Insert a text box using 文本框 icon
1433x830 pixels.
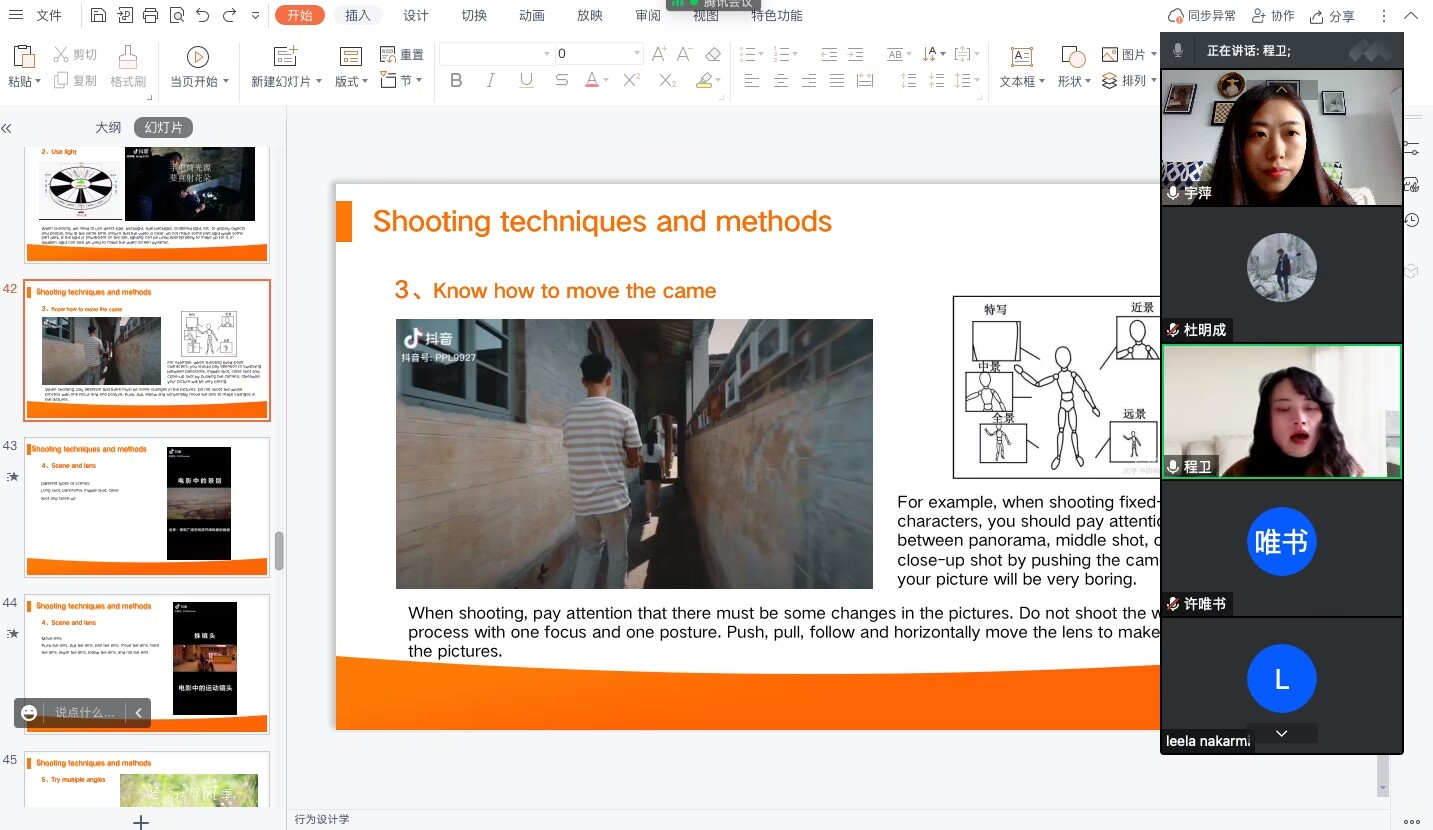pos(1021,58)
